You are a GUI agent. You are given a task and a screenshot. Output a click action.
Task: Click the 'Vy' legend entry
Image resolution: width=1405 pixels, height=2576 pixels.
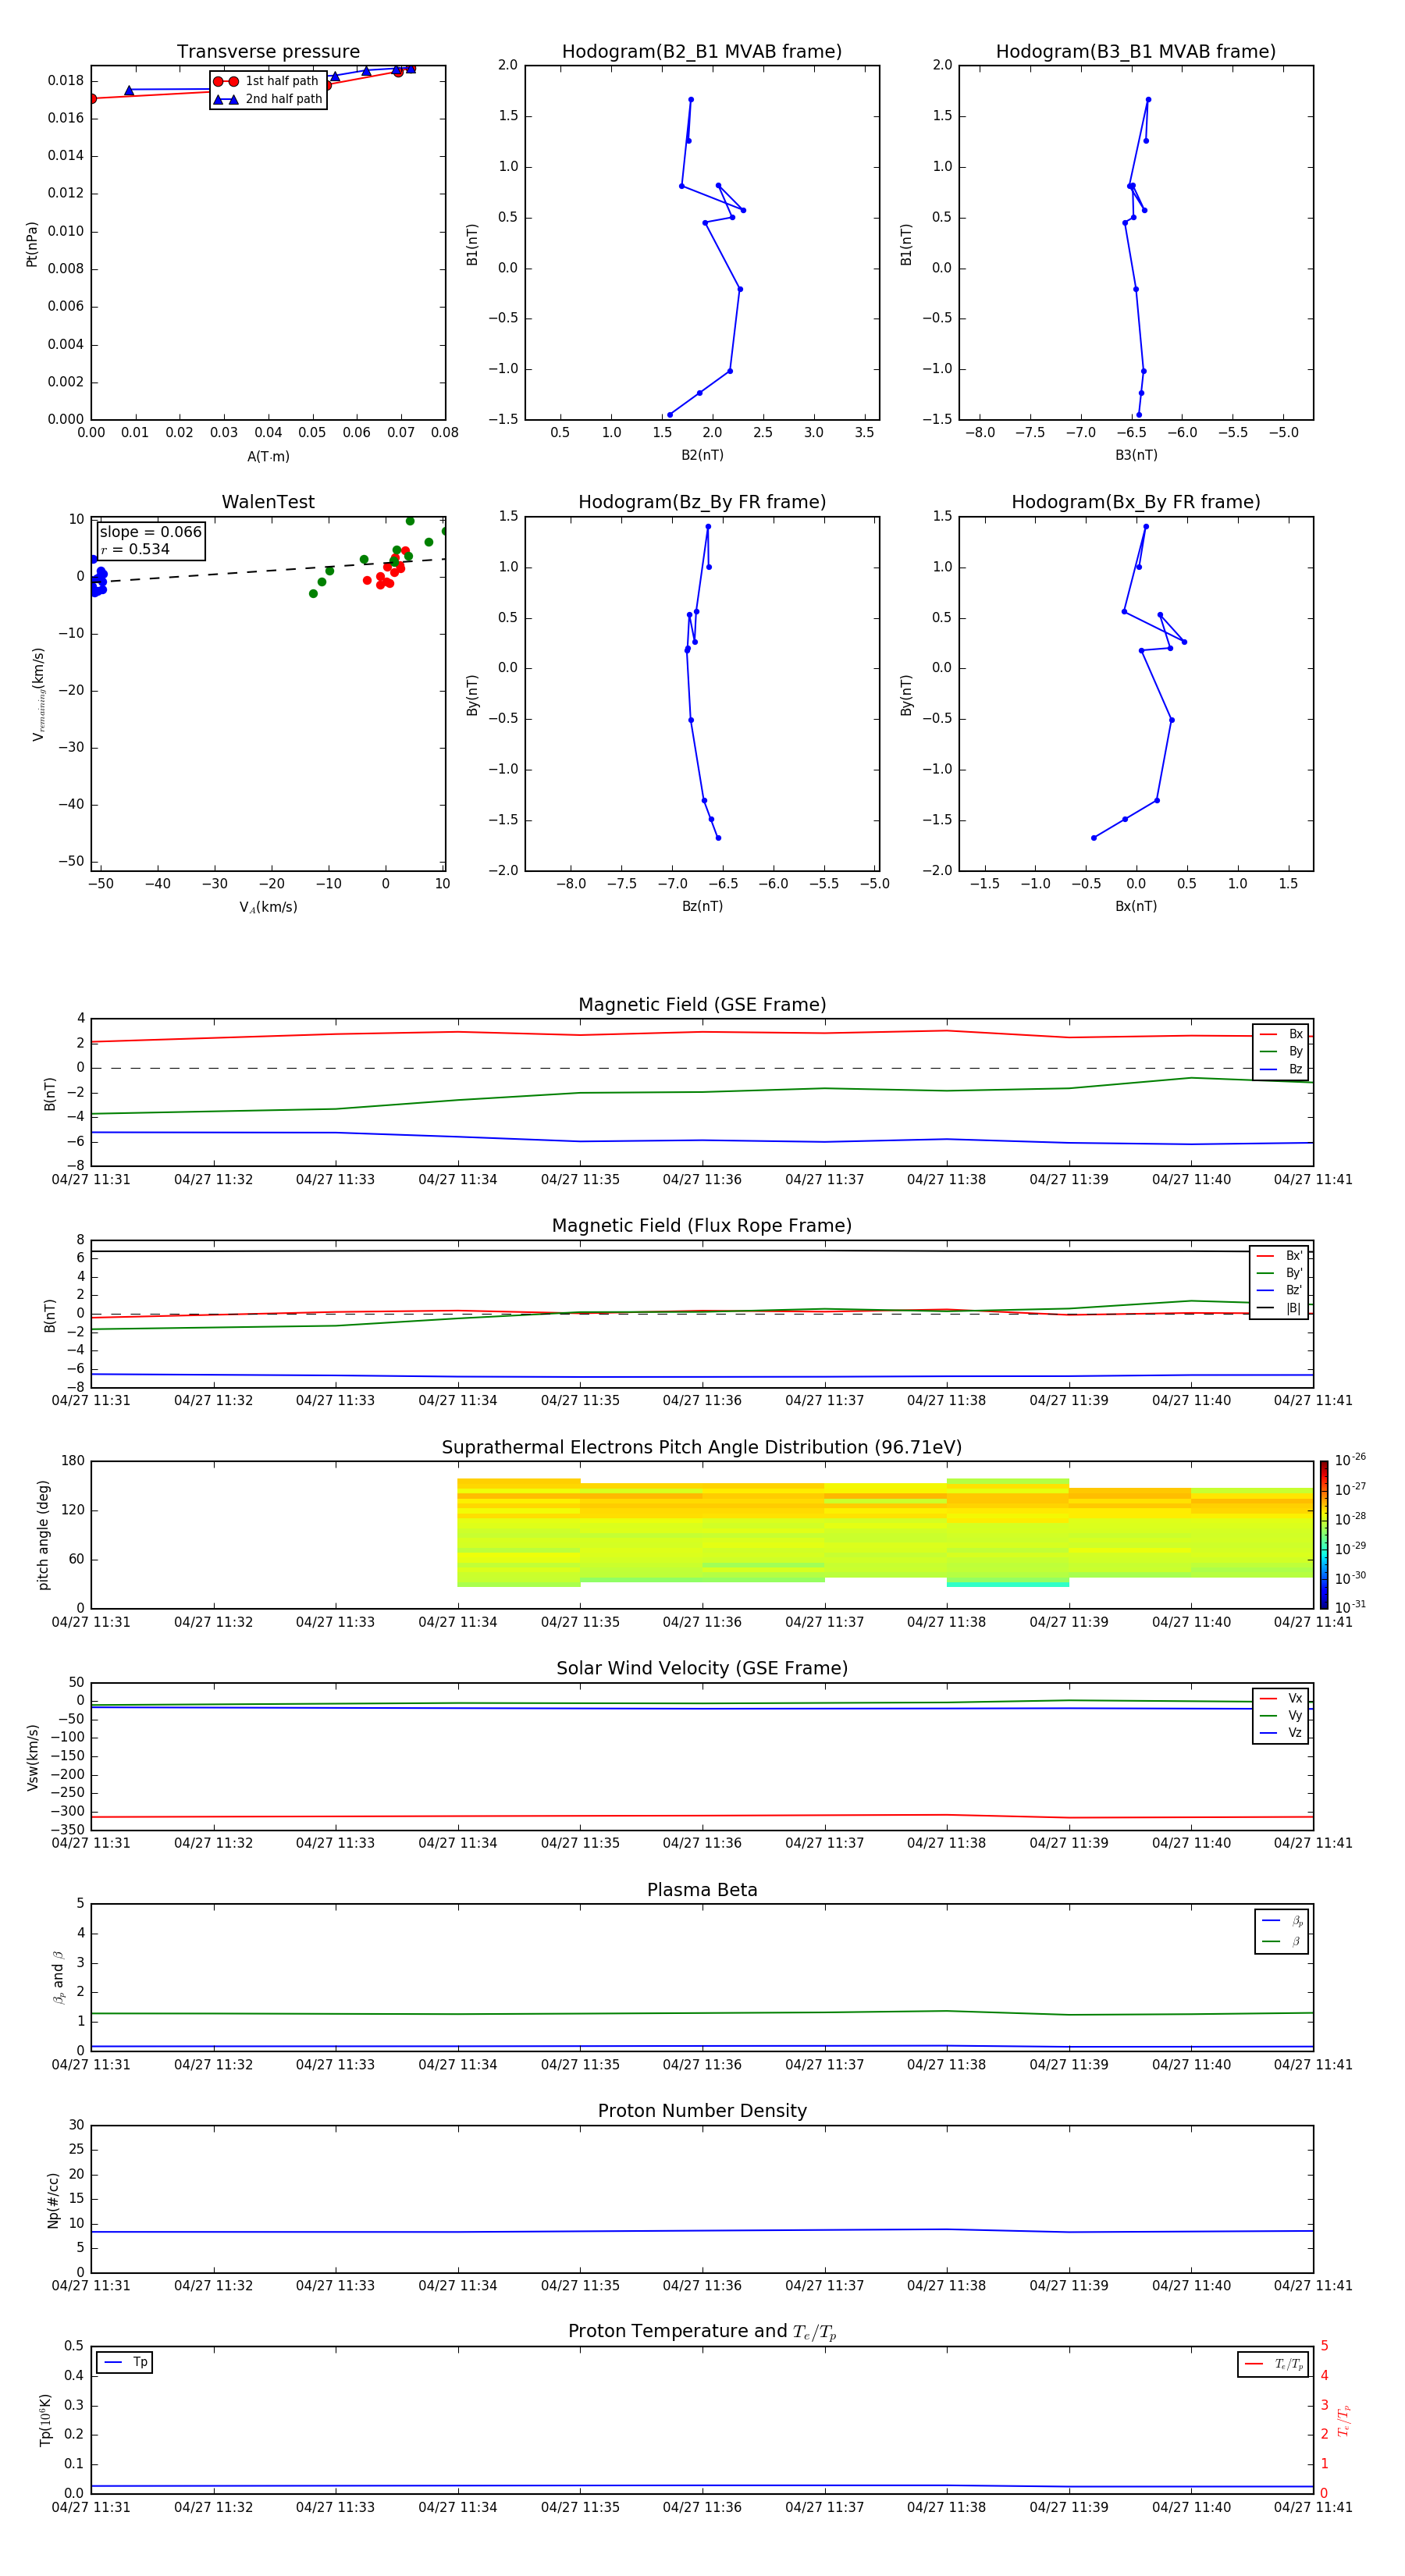click(1281, 1715)
